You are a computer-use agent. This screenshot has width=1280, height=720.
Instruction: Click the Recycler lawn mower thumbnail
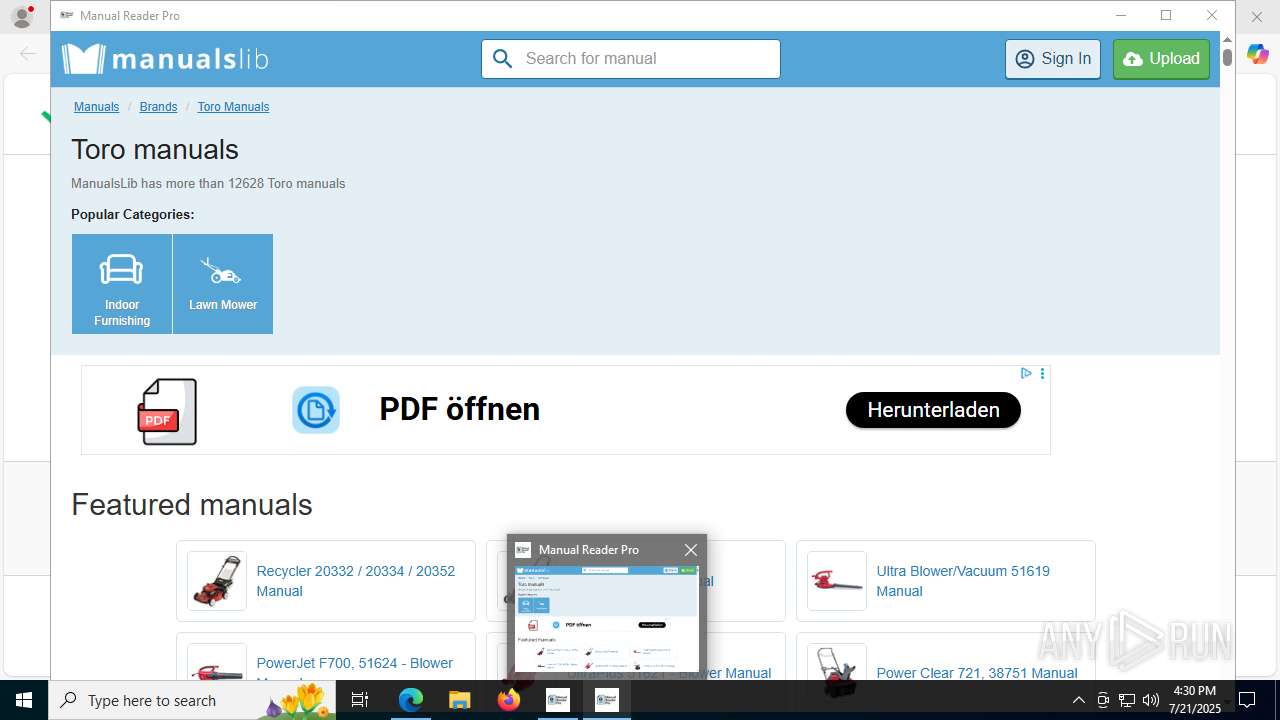coord(217,581)
